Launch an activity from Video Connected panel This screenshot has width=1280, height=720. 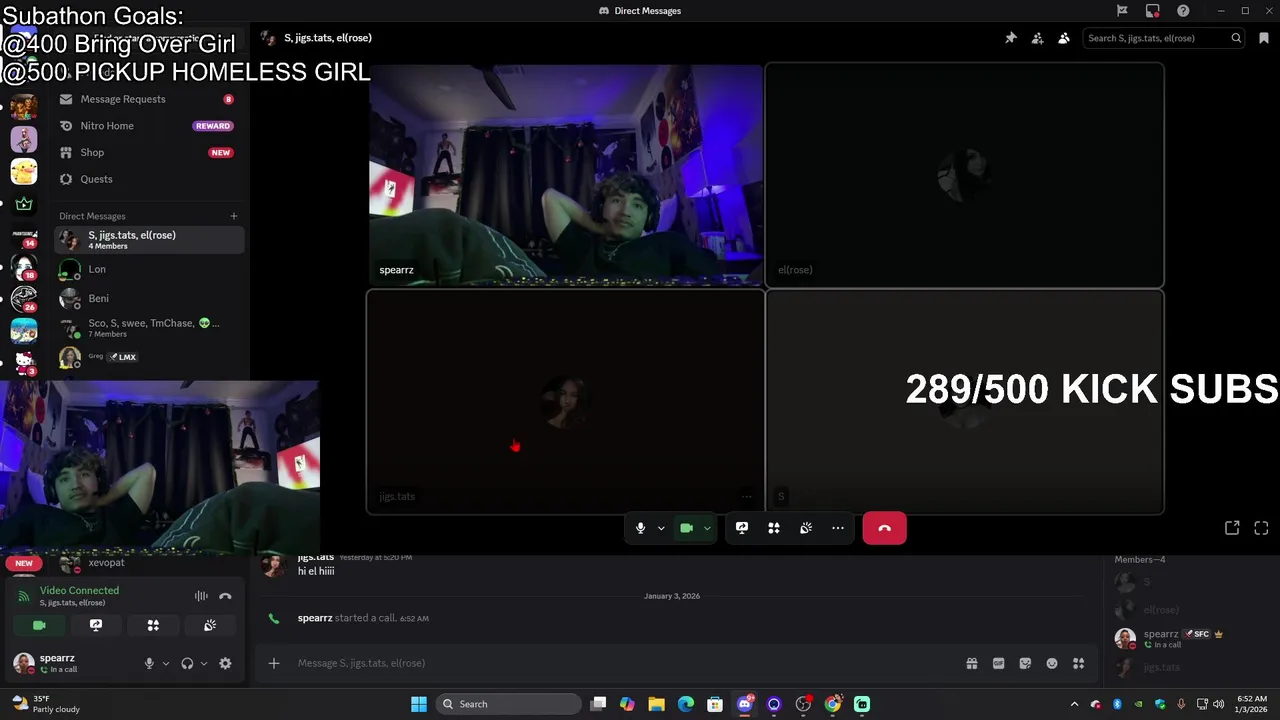click(x=153, y=625)
